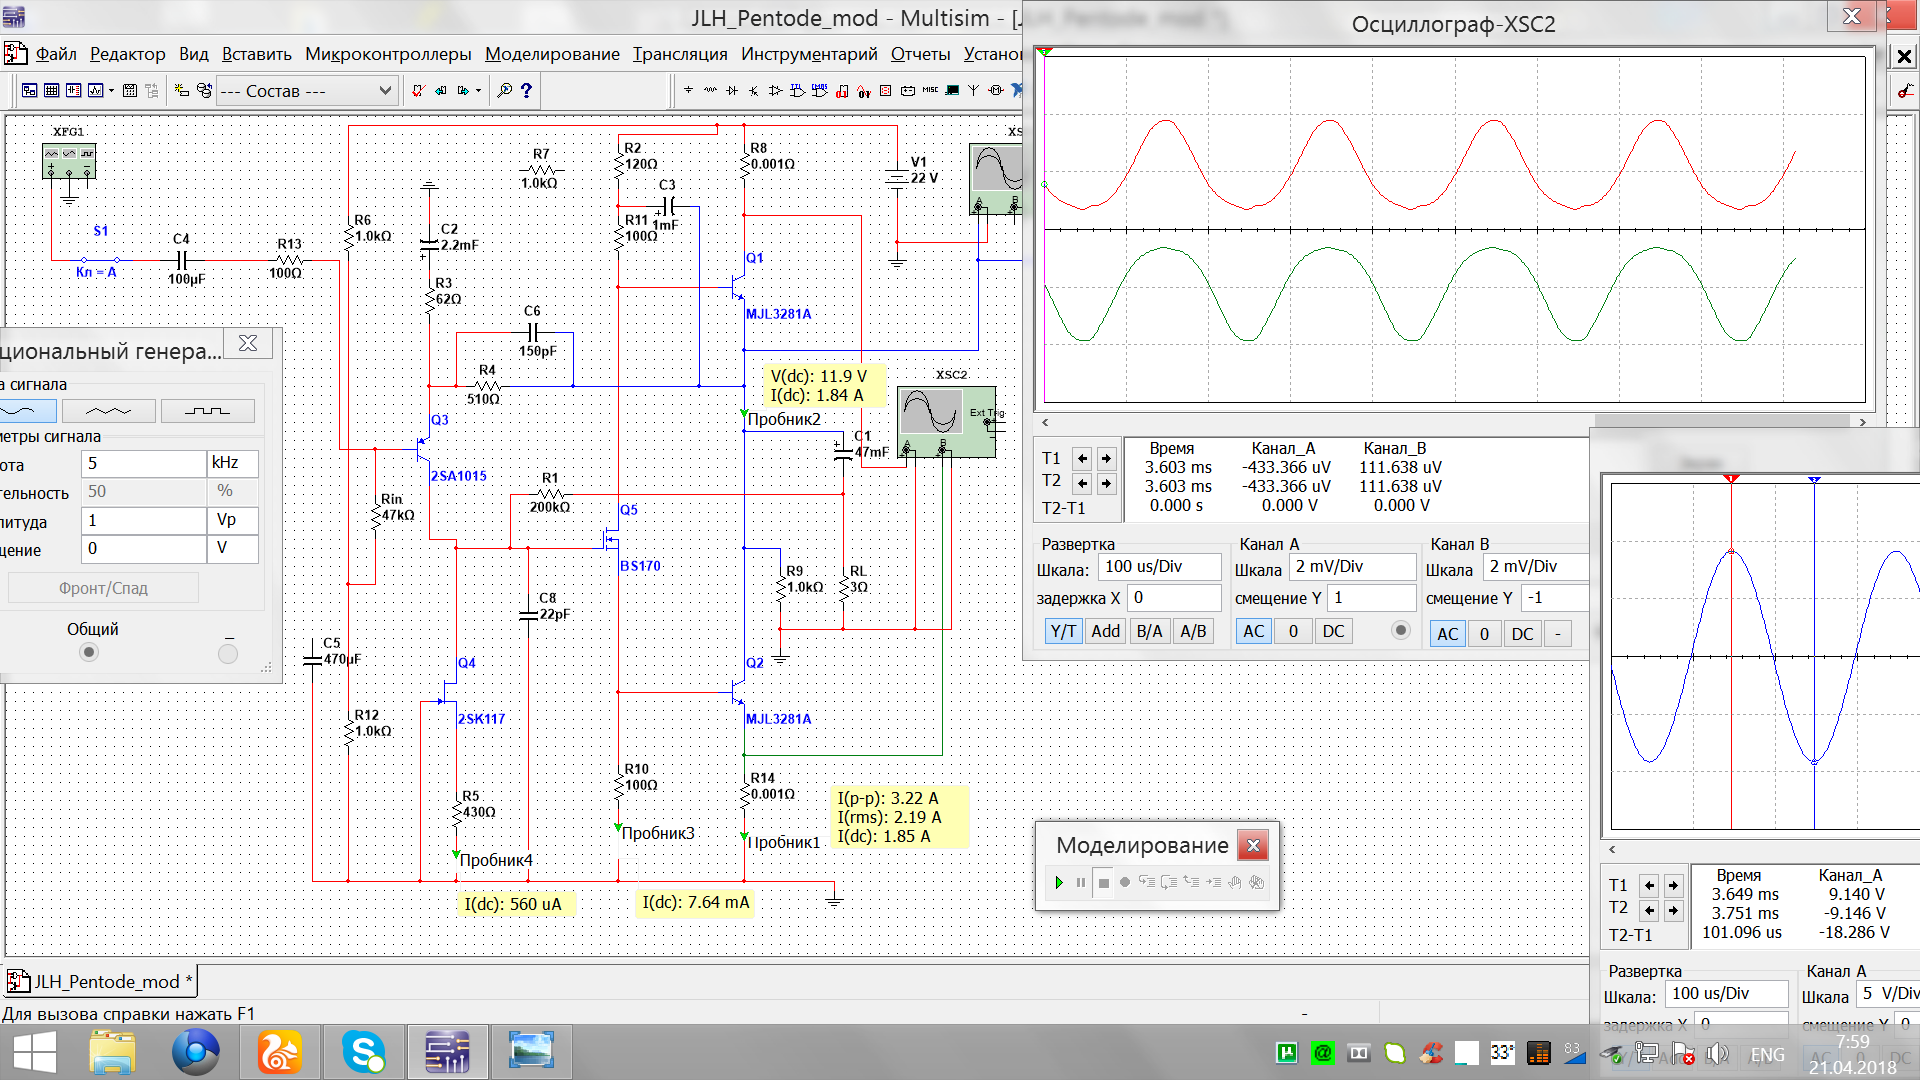The width and height of the screenshot is (1920, 1080).
Task: Click the Фронт/Спад button
Action: 103,588
